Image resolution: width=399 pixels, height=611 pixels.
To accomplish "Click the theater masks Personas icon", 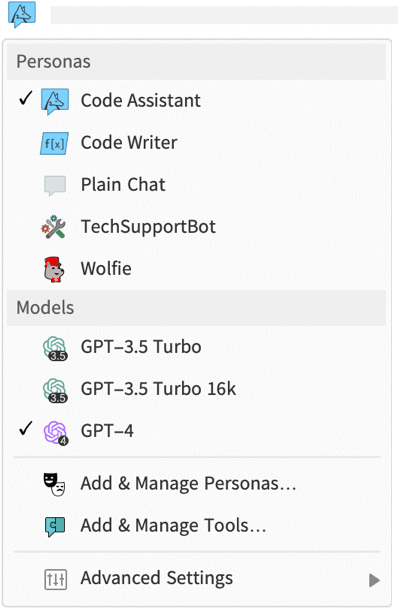I will pyautogui.click(x=54, y=484).
